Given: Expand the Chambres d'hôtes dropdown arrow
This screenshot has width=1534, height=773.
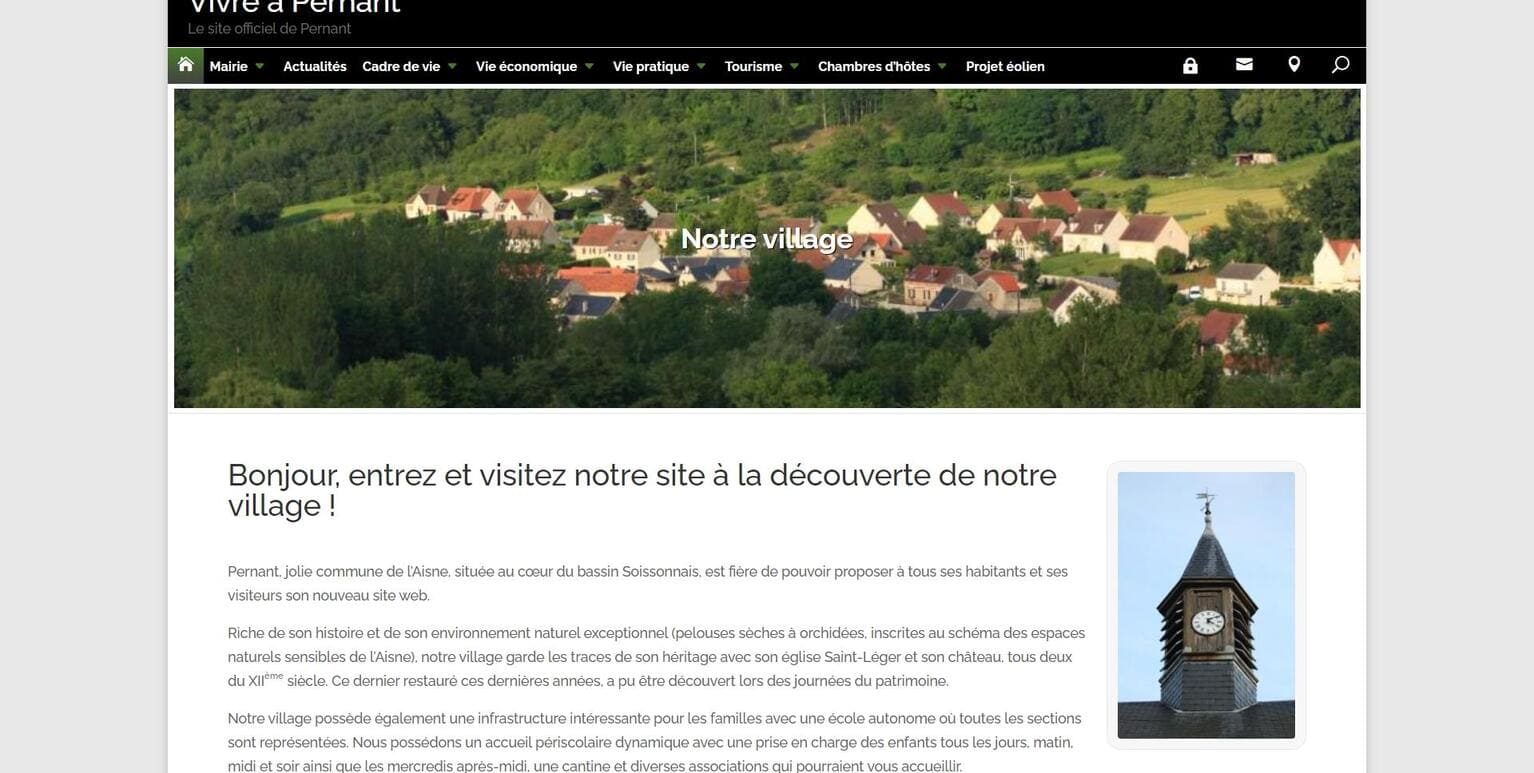Looking at the screenshot, I should pos(942,67).
